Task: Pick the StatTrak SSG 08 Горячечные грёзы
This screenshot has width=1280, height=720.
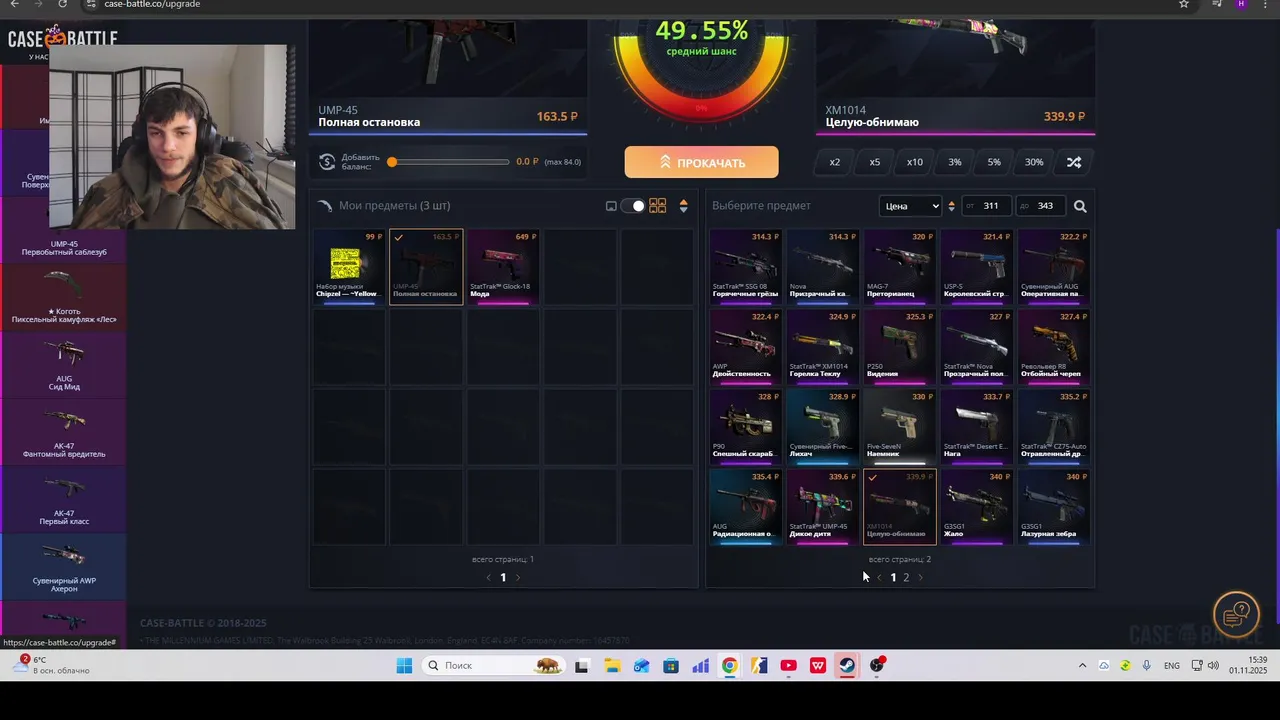Action: point(746,267)
